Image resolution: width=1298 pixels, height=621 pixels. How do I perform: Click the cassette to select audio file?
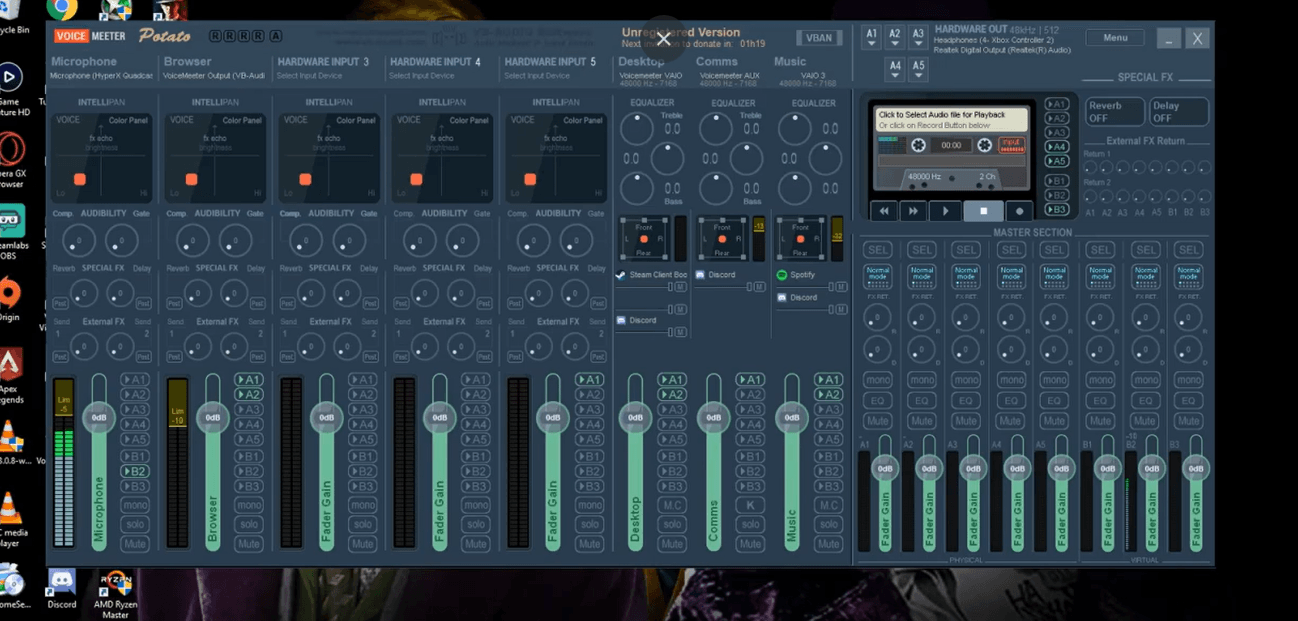click(951, 119)
